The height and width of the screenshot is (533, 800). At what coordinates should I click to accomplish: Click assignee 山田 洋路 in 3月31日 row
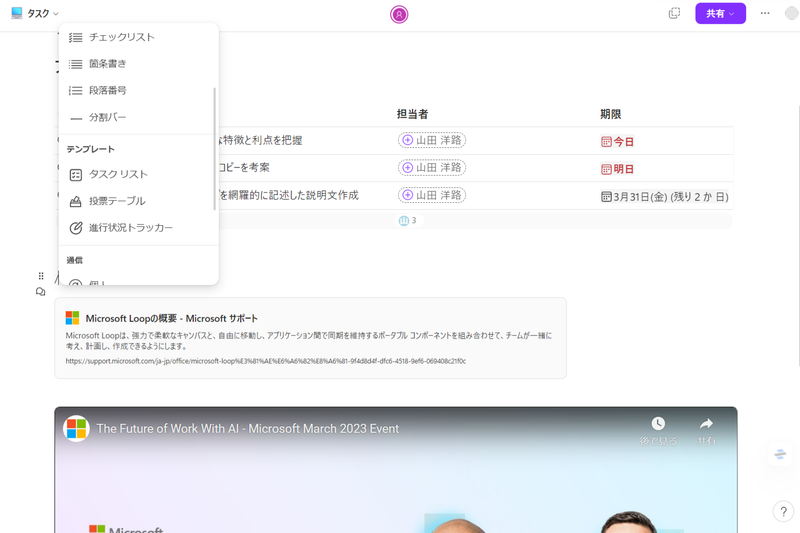(432, 195)
